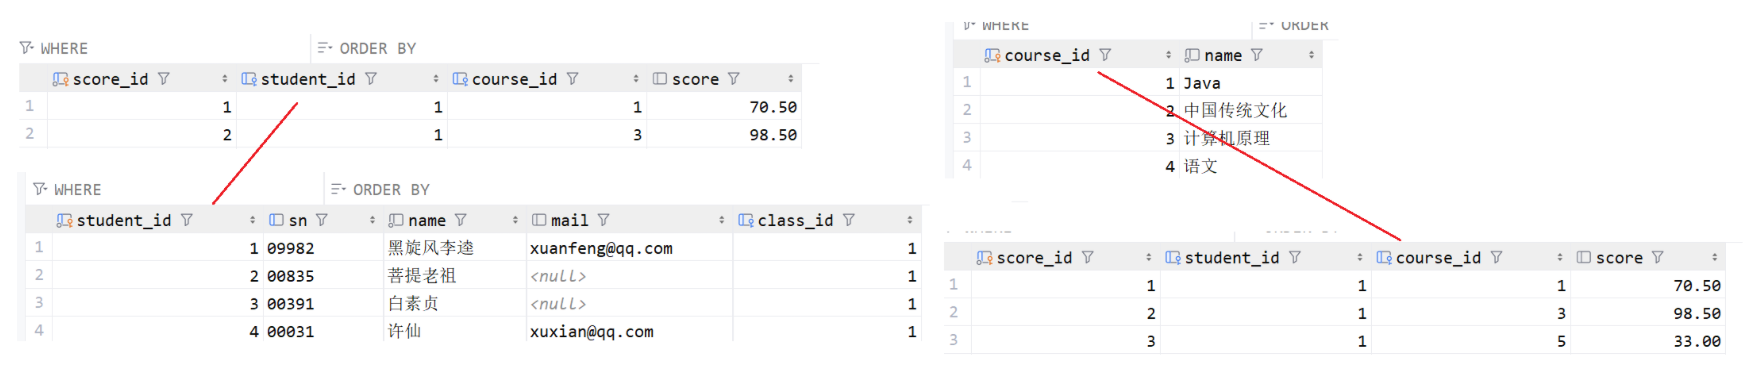Filter student_id column in two-row score table
The height and width of the screenshot is (374, 1755).
pyautogui.click(x=371, y=78)
